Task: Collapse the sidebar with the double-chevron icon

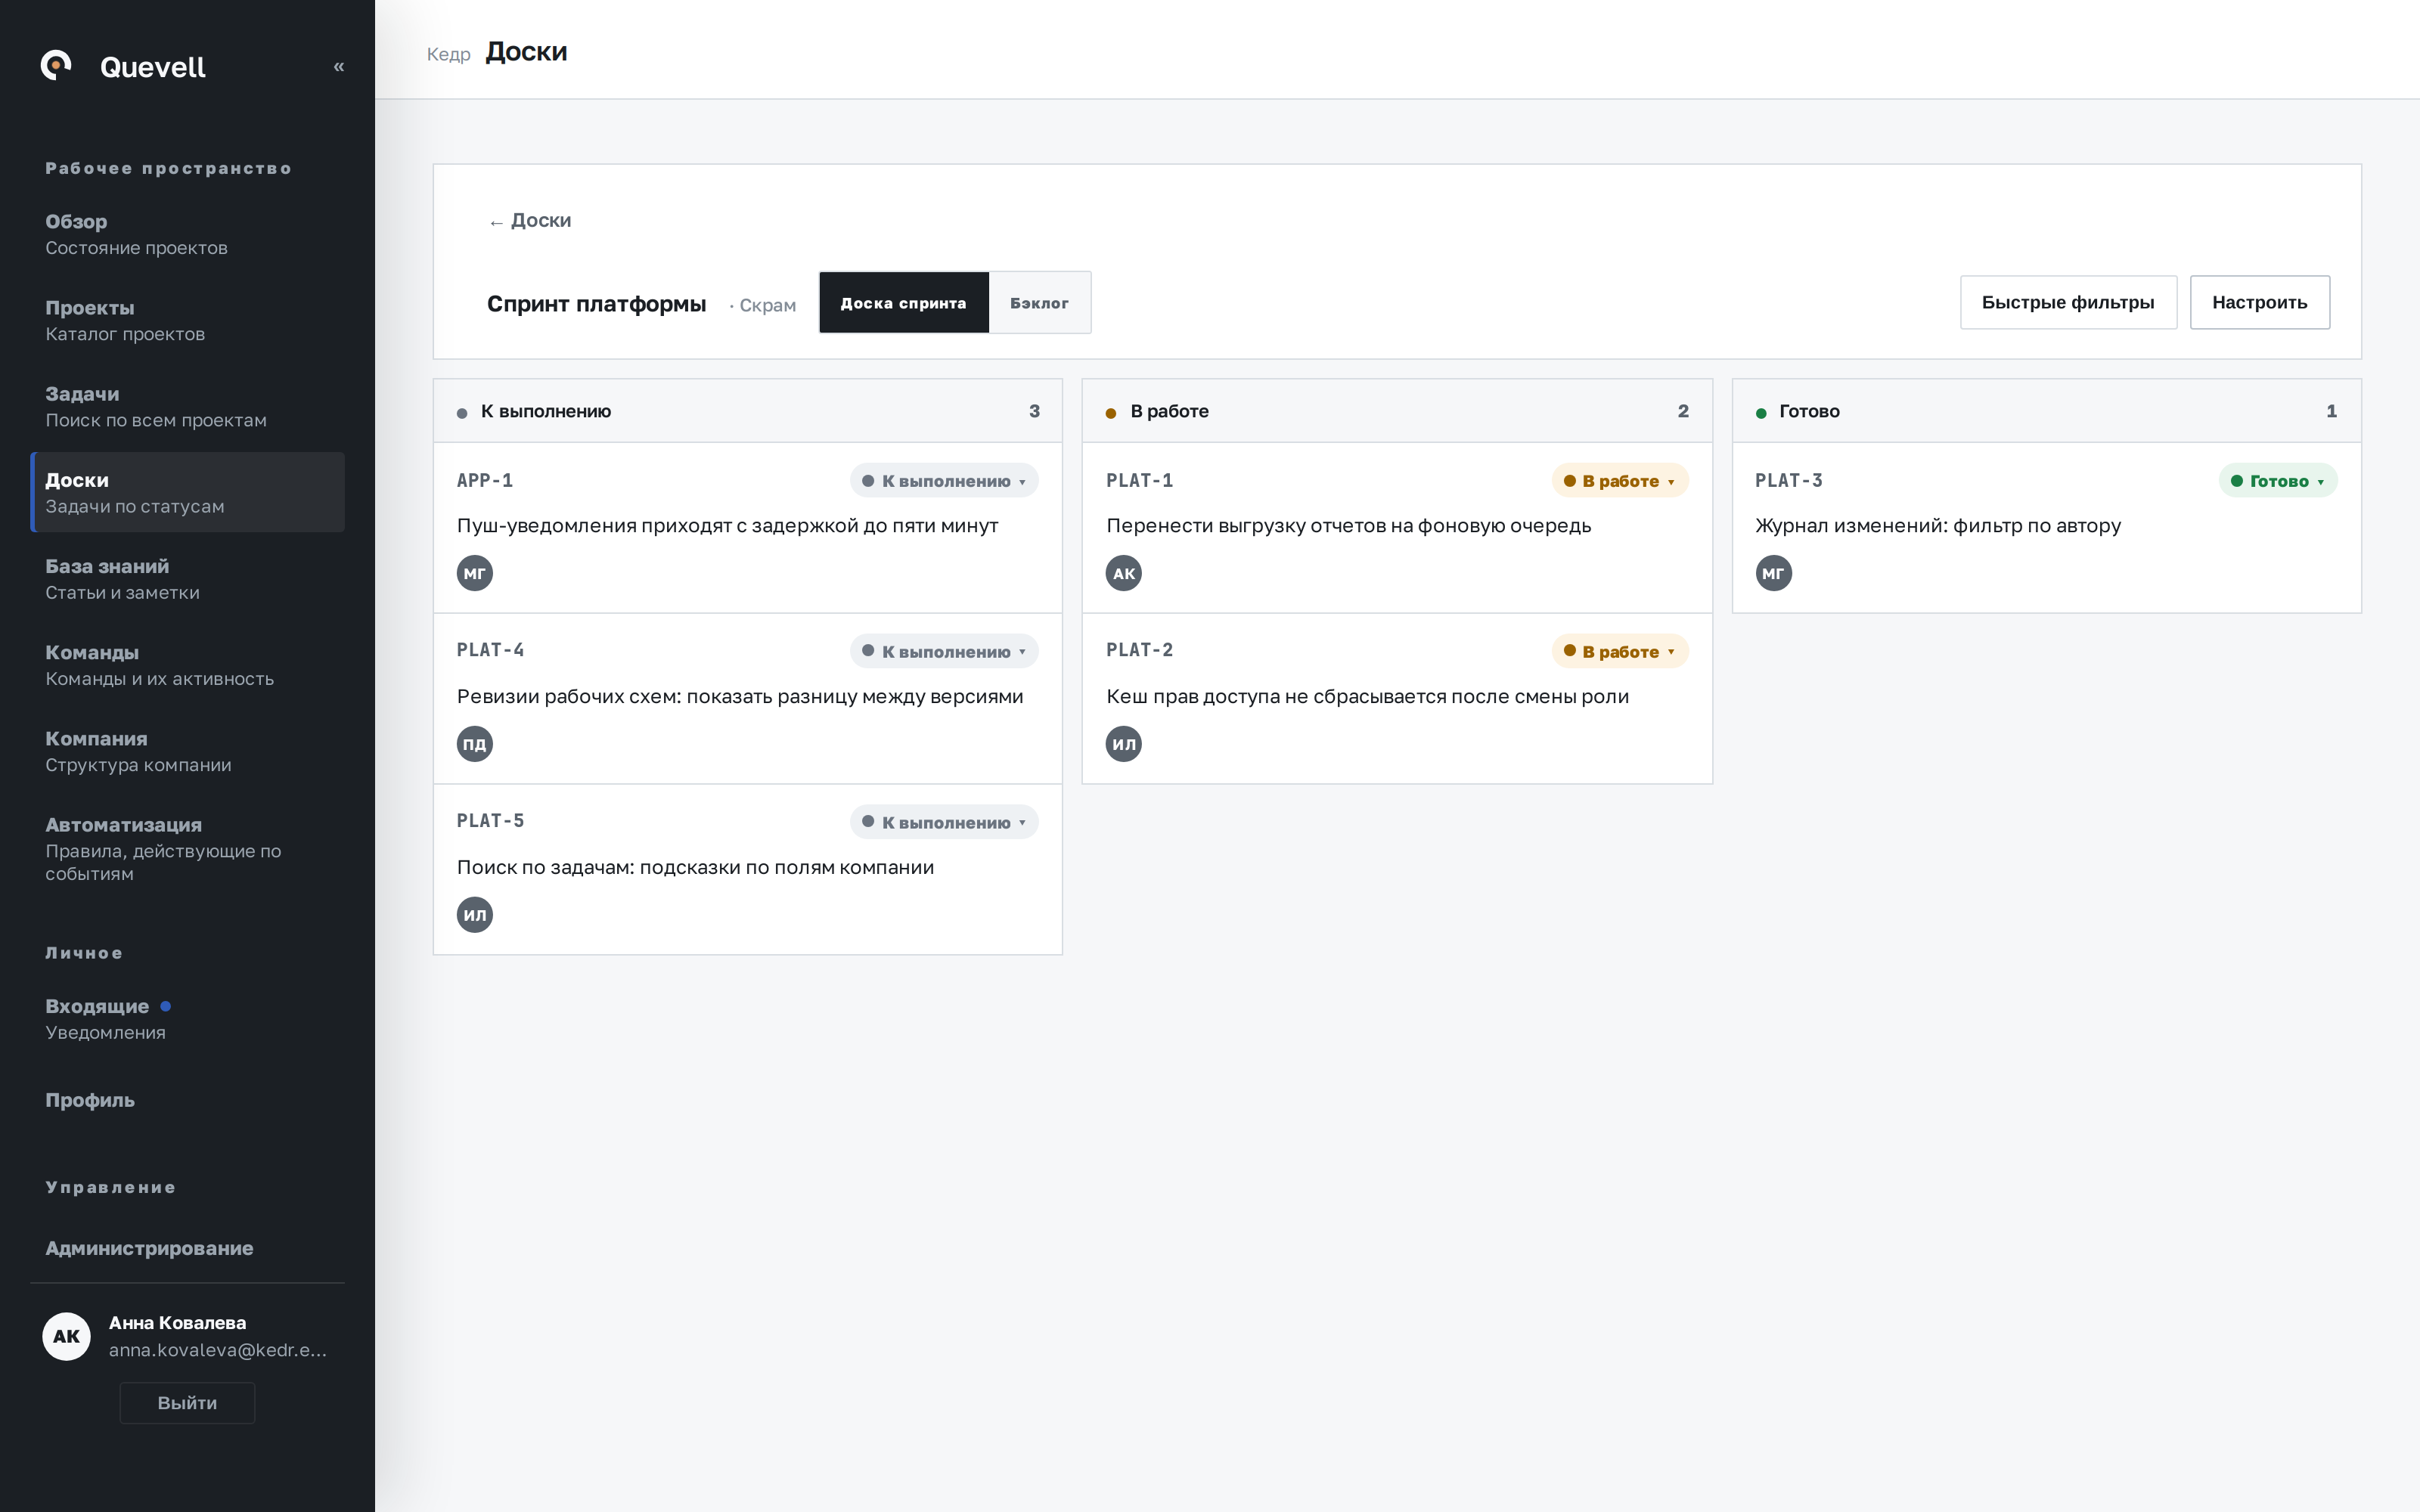Action: [x=339, y=67]
